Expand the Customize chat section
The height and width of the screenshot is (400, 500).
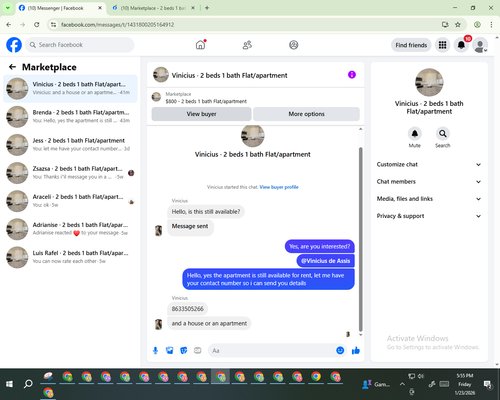click(429, 164)
